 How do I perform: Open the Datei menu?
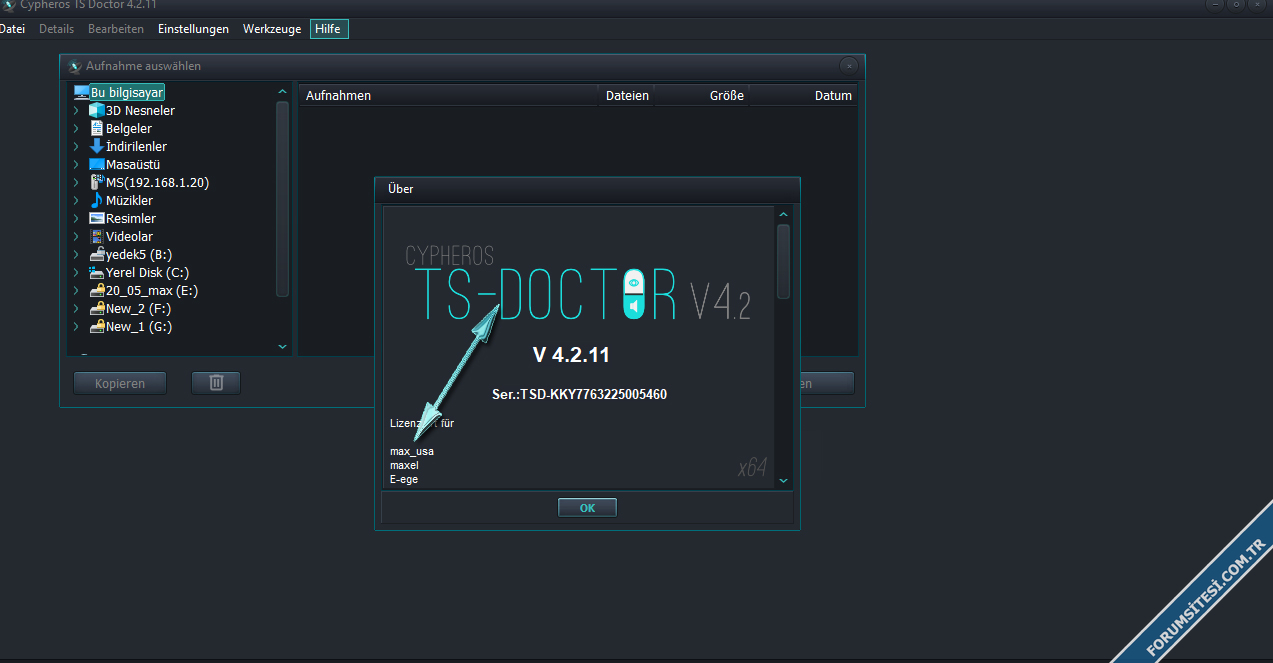(x=12, y=29)
